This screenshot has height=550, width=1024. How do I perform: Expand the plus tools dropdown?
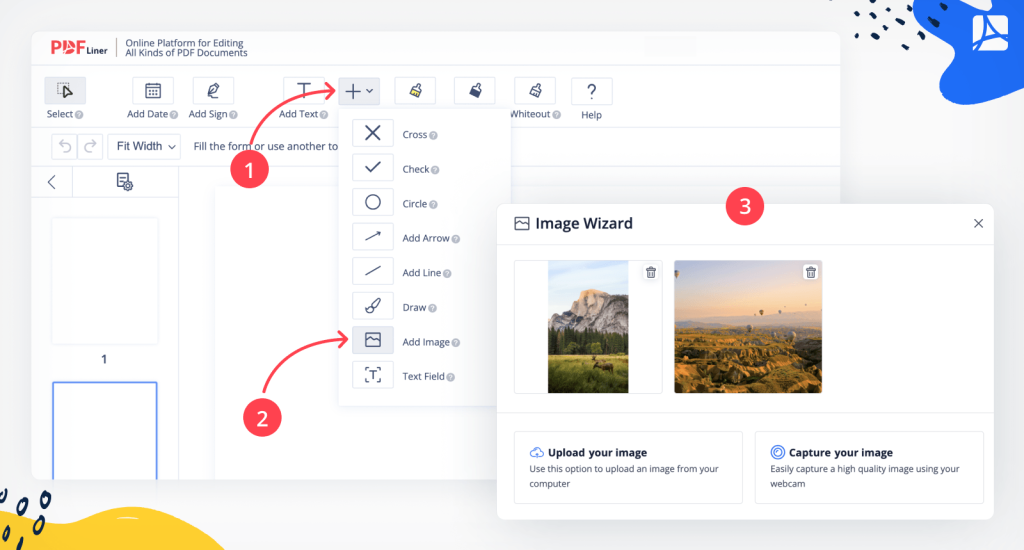[x=359, y=91]
